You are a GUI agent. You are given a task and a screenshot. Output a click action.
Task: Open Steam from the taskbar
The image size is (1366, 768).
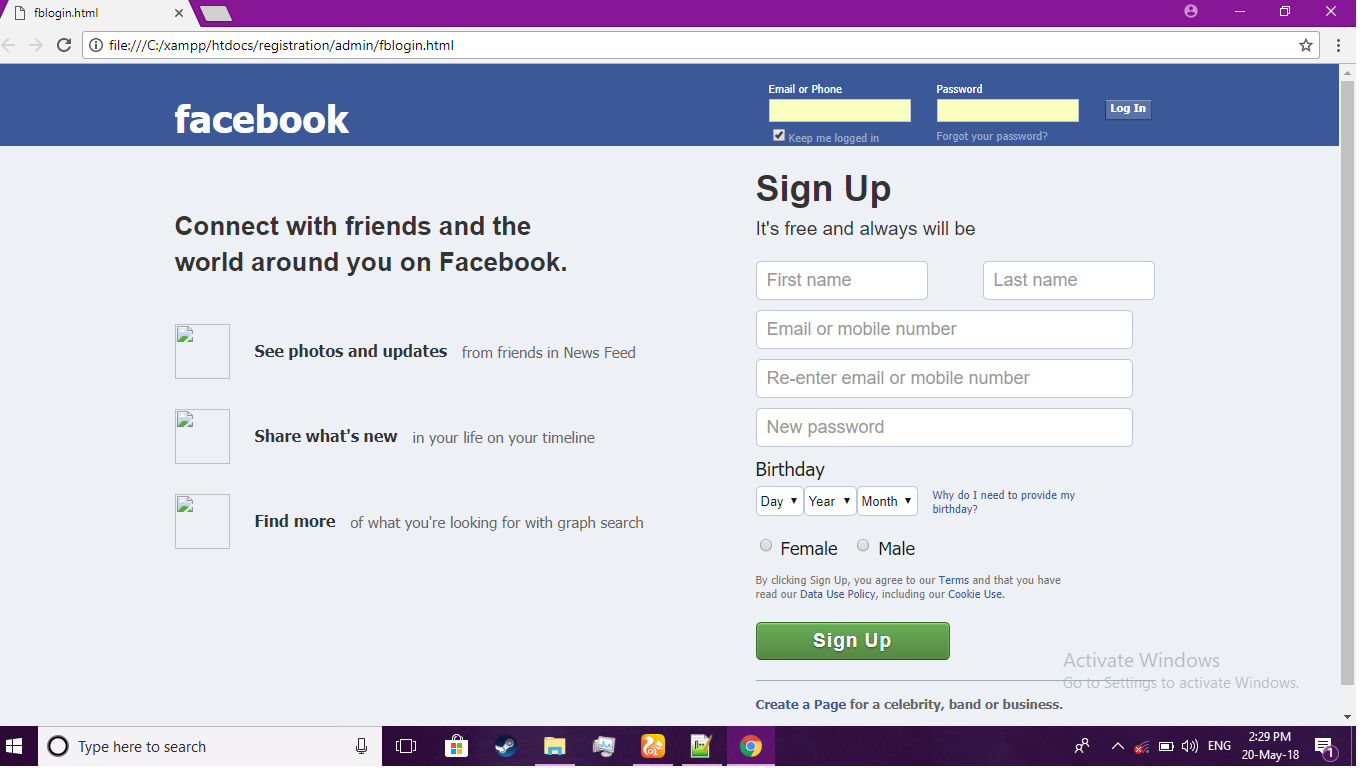(505, 746)
